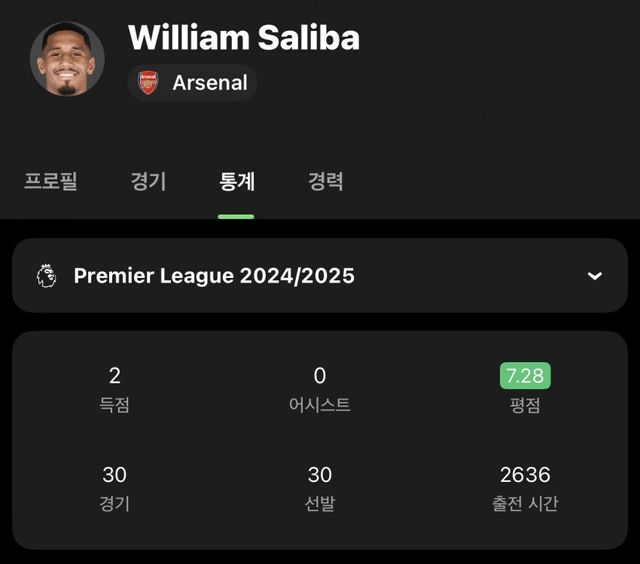
Task: Click the Premier League logo icon
Action: [x=47, y=276]
